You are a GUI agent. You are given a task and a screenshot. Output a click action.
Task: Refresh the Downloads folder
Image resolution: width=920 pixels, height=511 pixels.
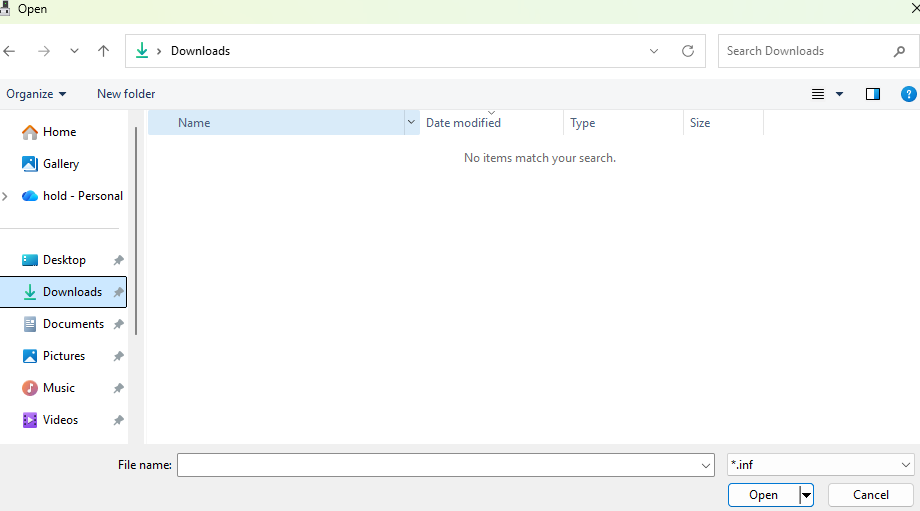688,51
